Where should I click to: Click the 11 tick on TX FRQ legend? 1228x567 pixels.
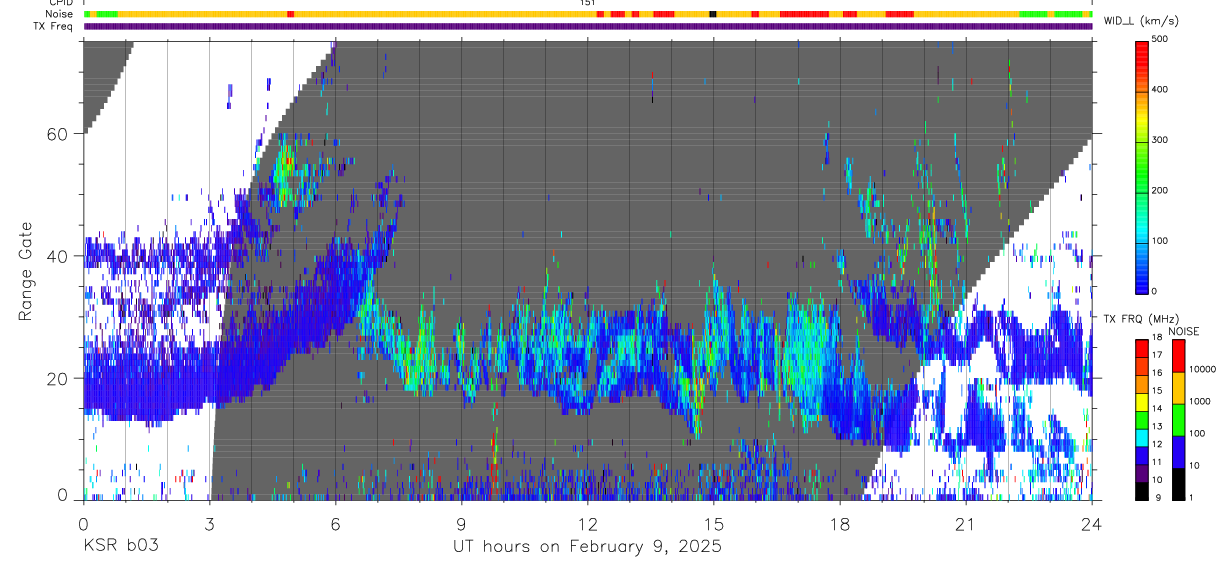tap(1156, 463)
